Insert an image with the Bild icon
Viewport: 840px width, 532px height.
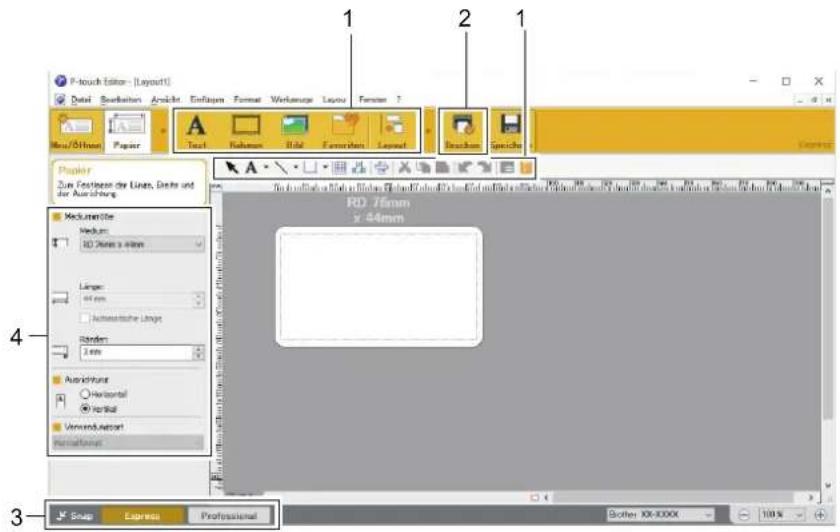pyautogui.click(x=295, y=130)
